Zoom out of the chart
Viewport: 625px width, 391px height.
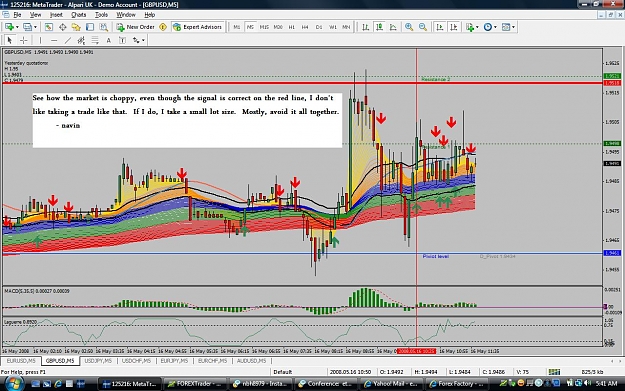pos(423,27)
